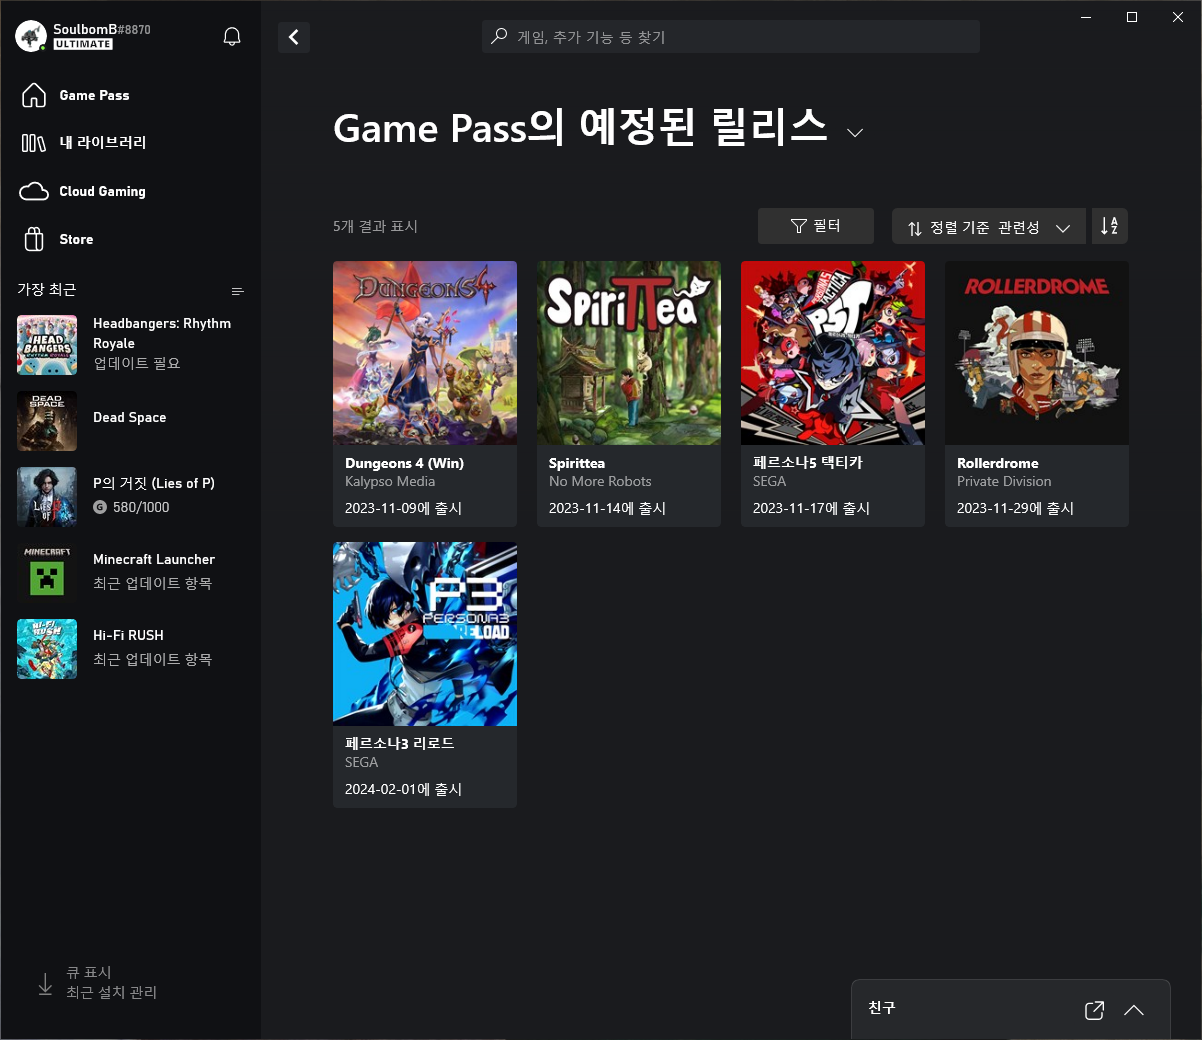Image resolution: width=1202 pixels, height=1040 pixels.
Task: Click the Game Pass home icon
Action: click(x=34, y=95)
